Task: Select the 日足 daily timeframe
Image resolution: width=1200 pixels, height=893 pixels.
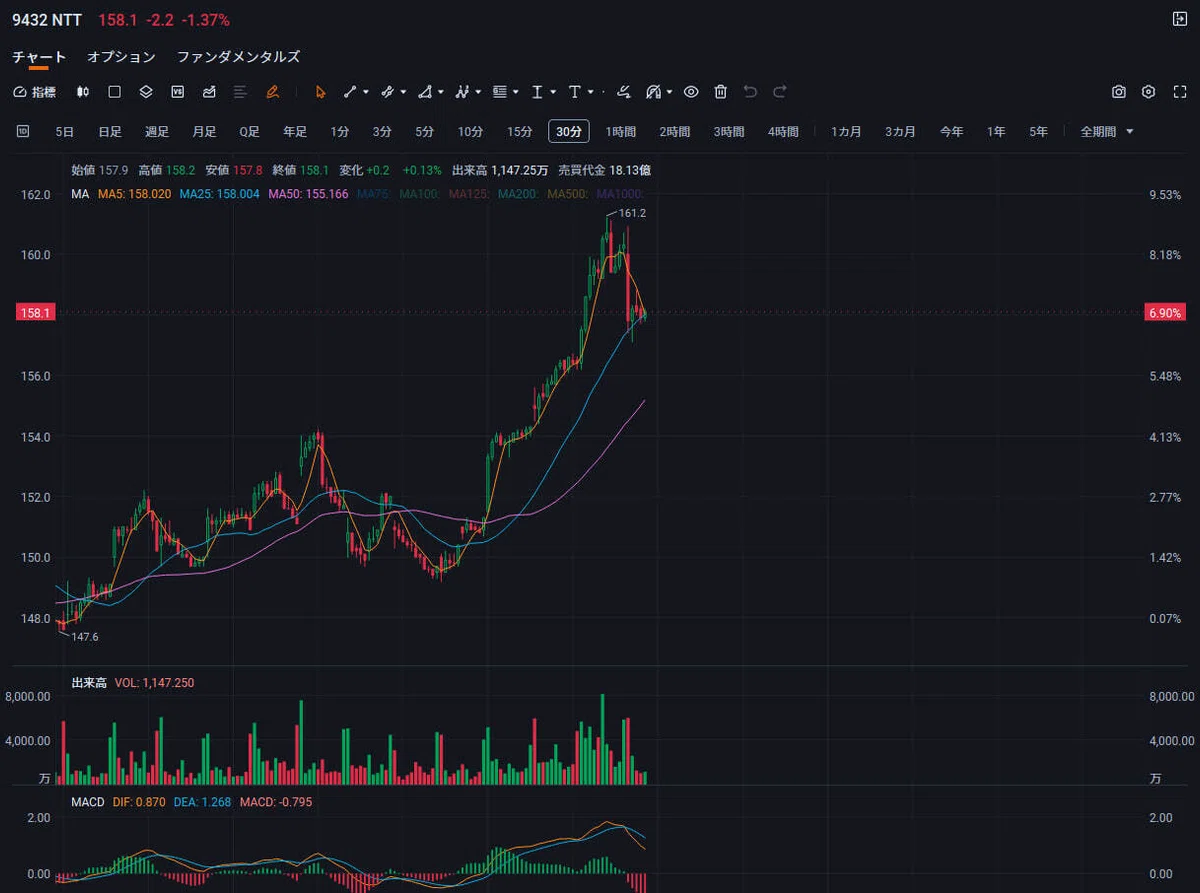Action: coord(110,131)
